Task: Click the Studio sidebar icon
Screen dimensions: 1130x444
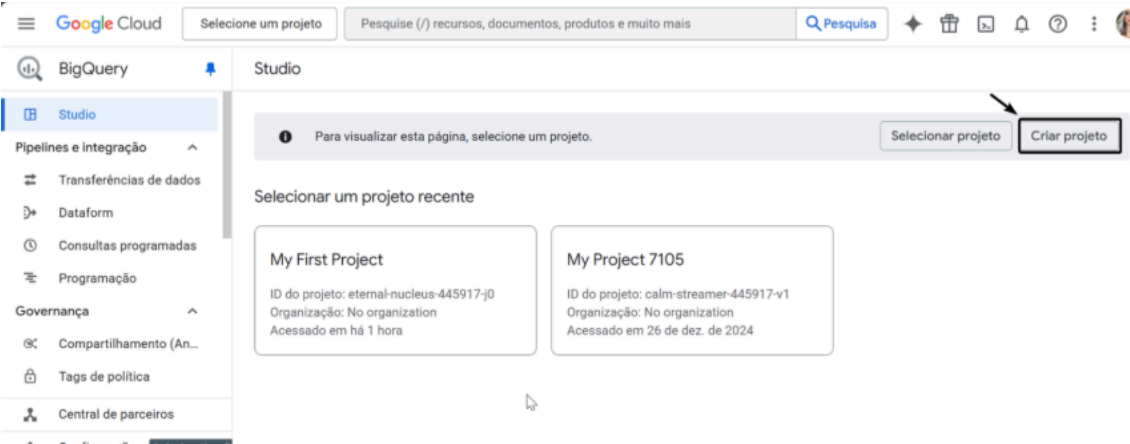Action: (x=30, y=115)
